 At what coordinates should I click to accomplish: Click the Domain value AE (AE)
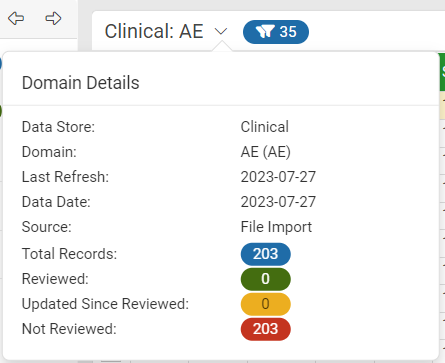[x=266, y=152]
